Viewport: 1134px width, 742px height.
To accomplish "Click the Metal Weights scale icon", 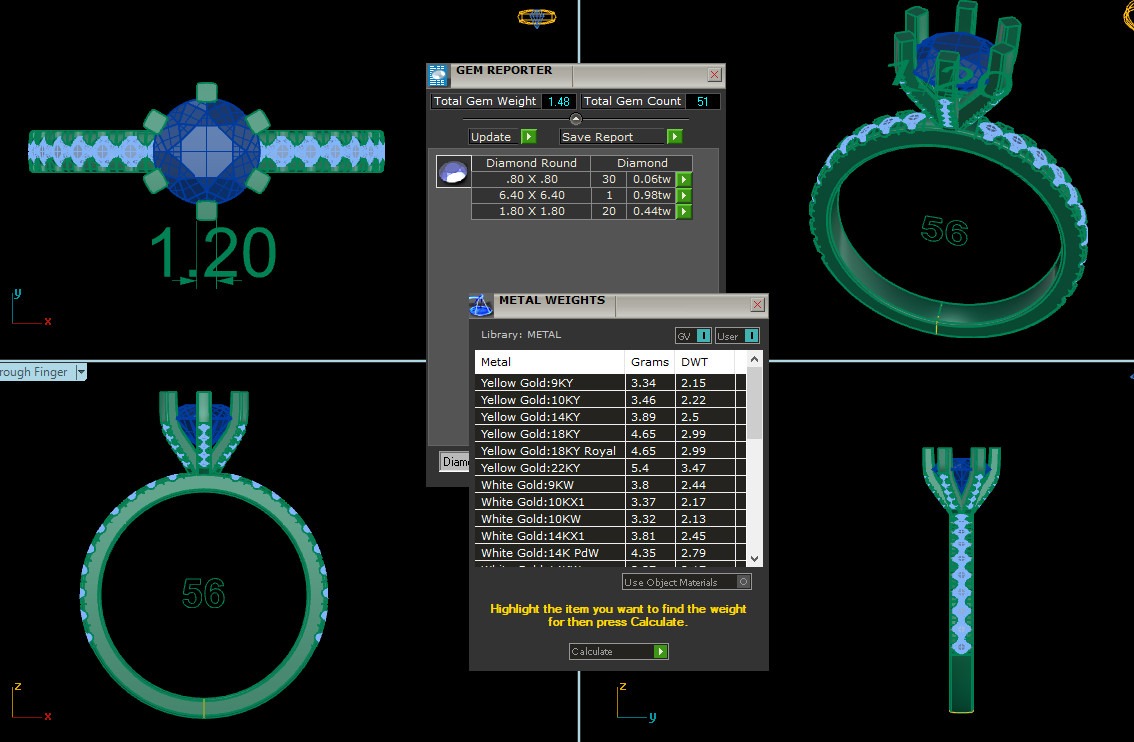I will coord(481,304).
